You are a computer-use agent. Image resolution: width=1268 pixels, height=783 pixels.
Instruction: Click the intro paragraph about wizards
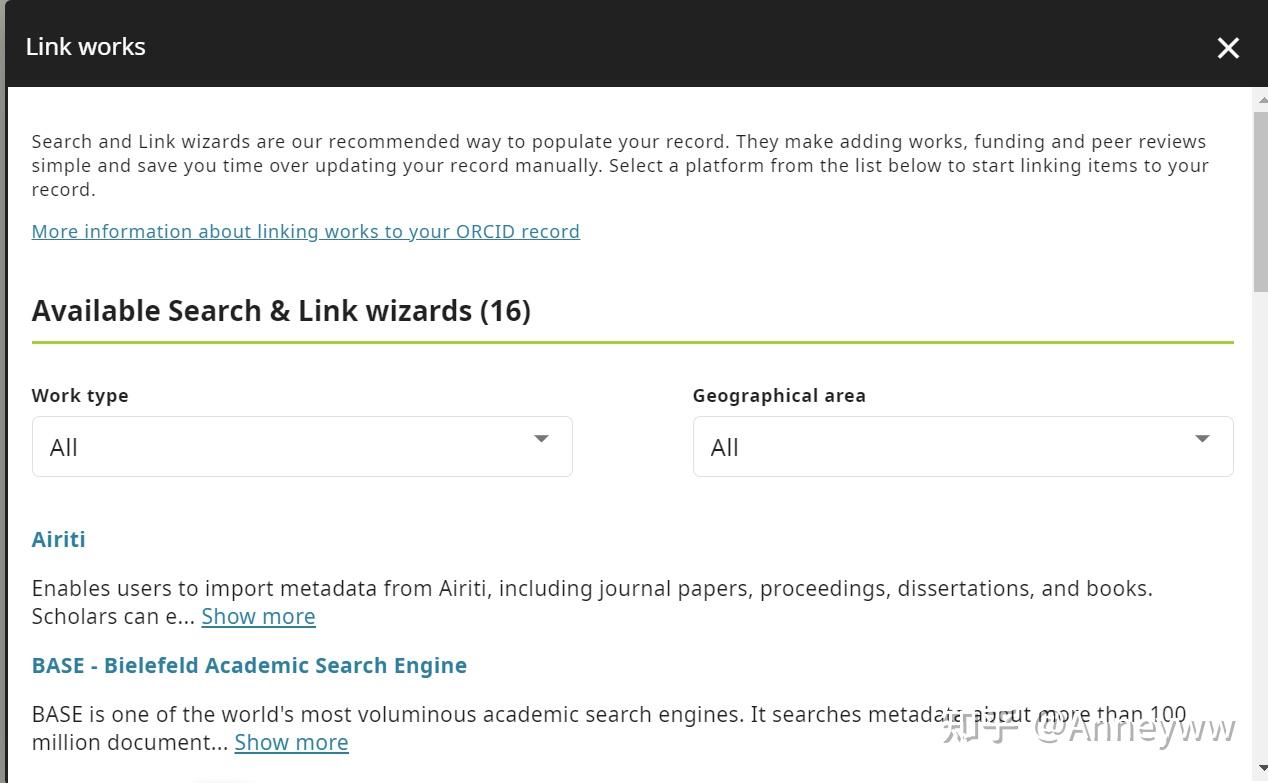[620, 165]
